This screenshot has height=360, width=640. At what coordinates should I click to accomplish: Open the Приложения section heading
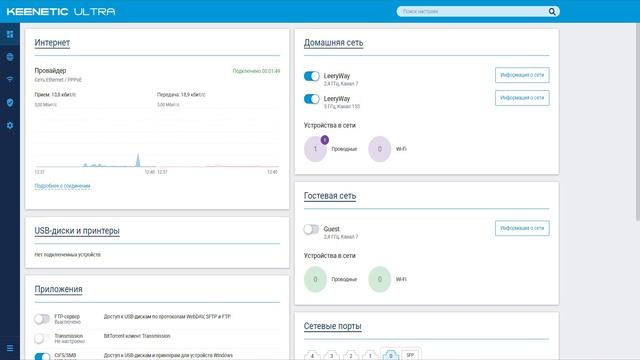(x=58, y=289)
